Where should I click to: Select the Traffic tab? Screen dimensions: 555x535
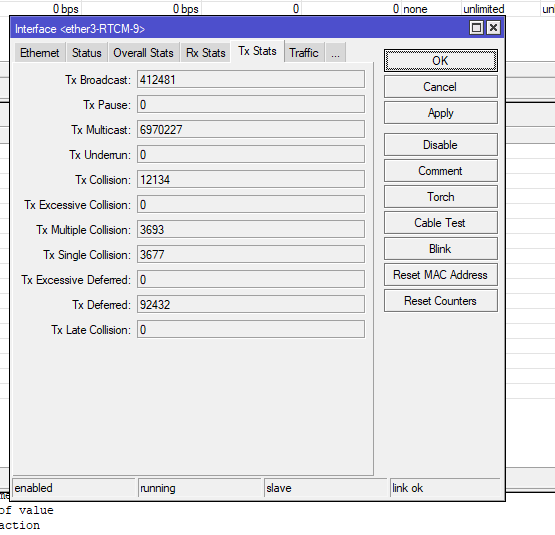304,53
